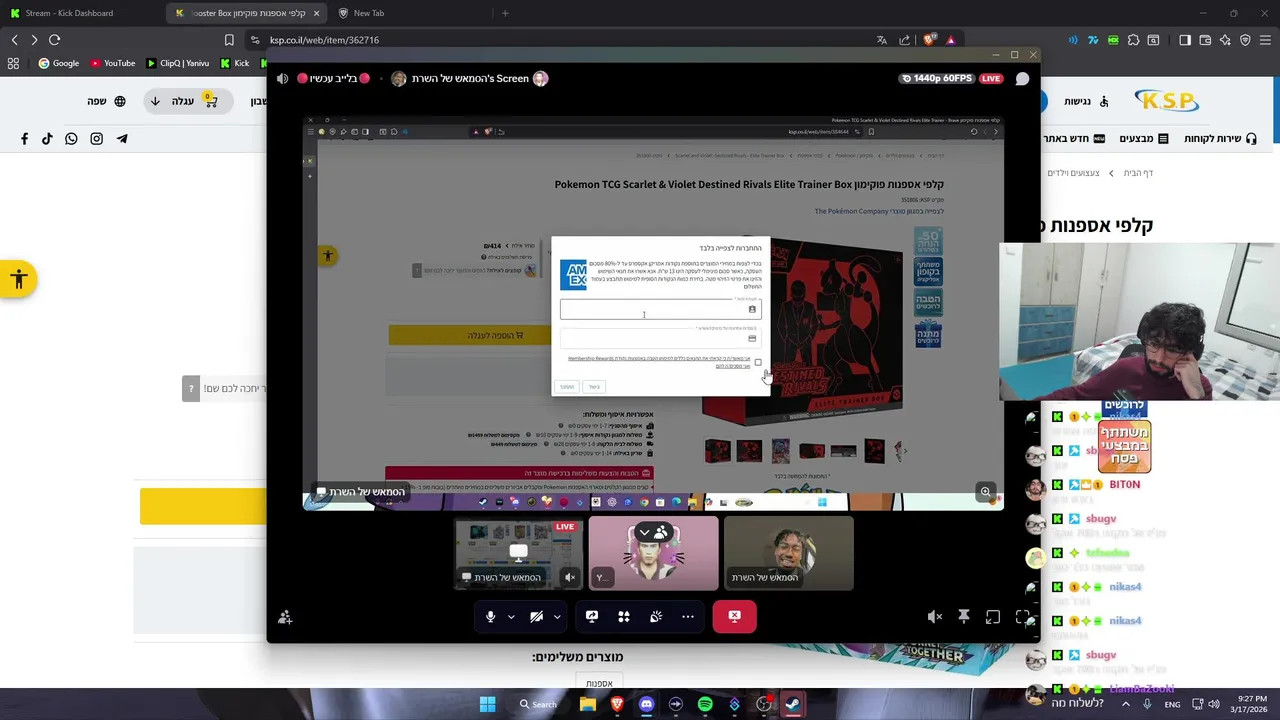Unmute the stream volume speaker in call controls
The width and height of the screenshot is (1280, 720).
tap(934, 617)
